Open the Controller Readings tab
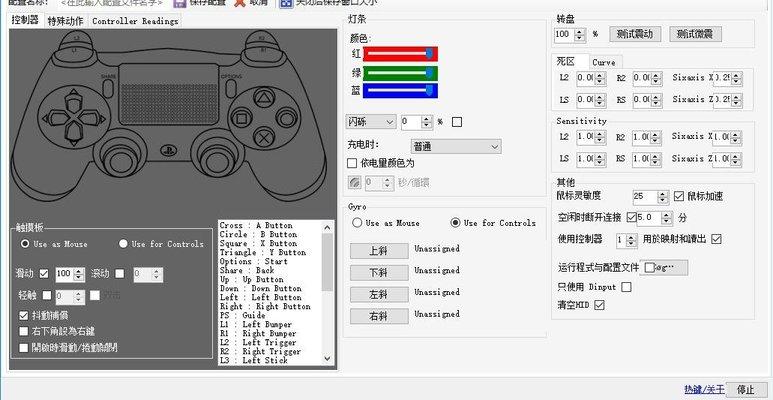 pyautogui.click(x=135, y=21)
